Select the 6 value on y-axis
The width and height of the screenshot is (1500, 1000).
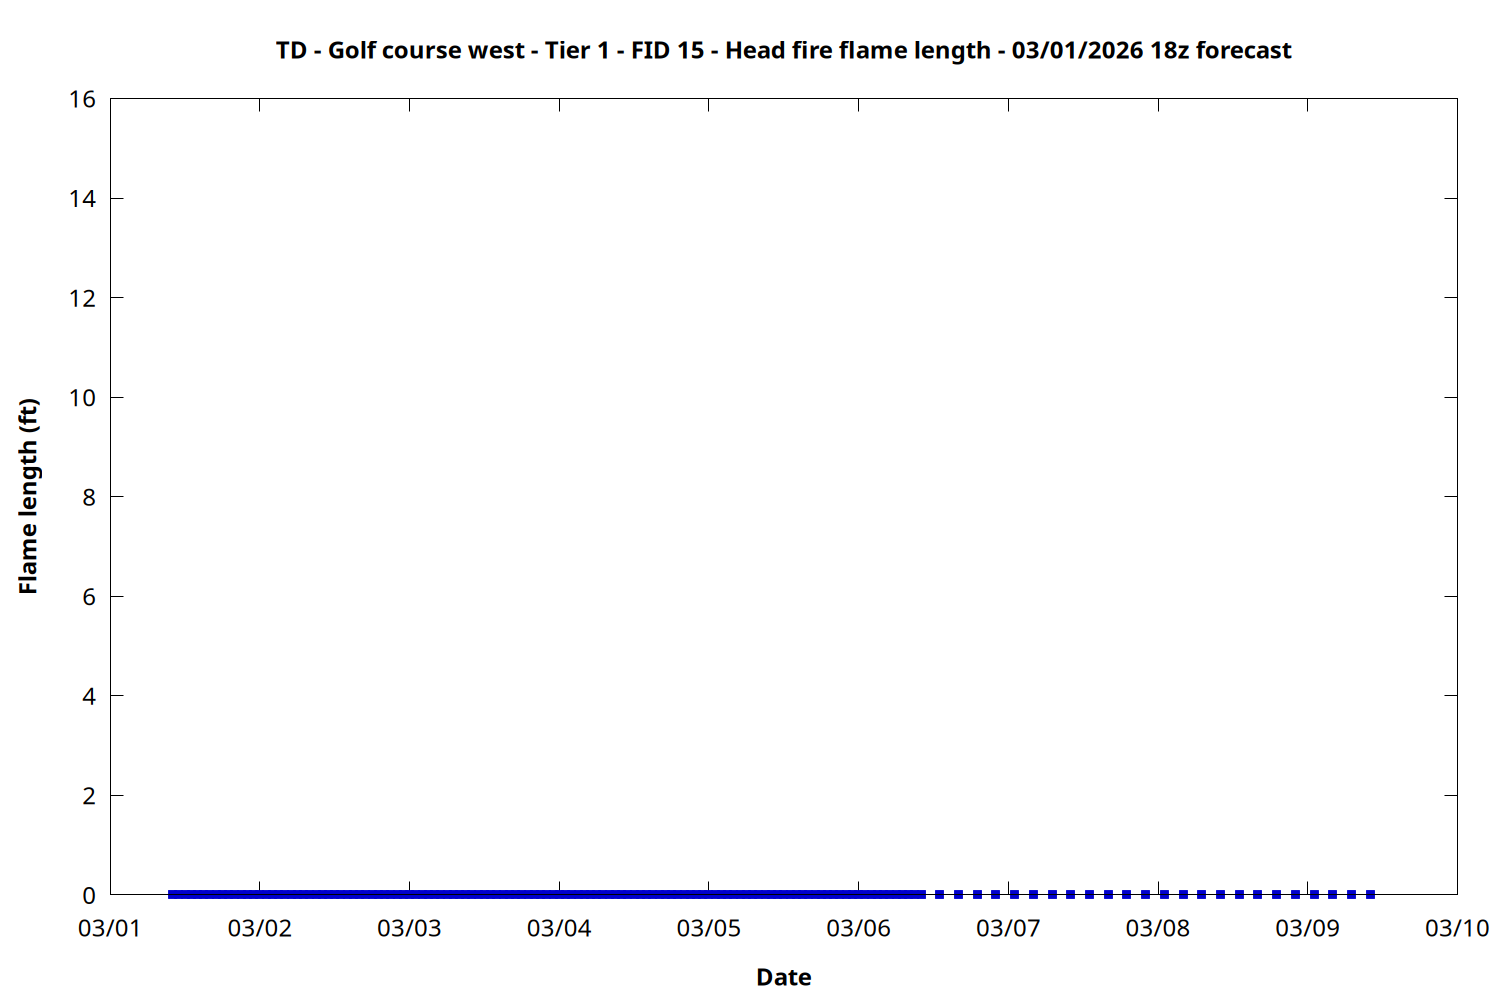click(89, 597)
